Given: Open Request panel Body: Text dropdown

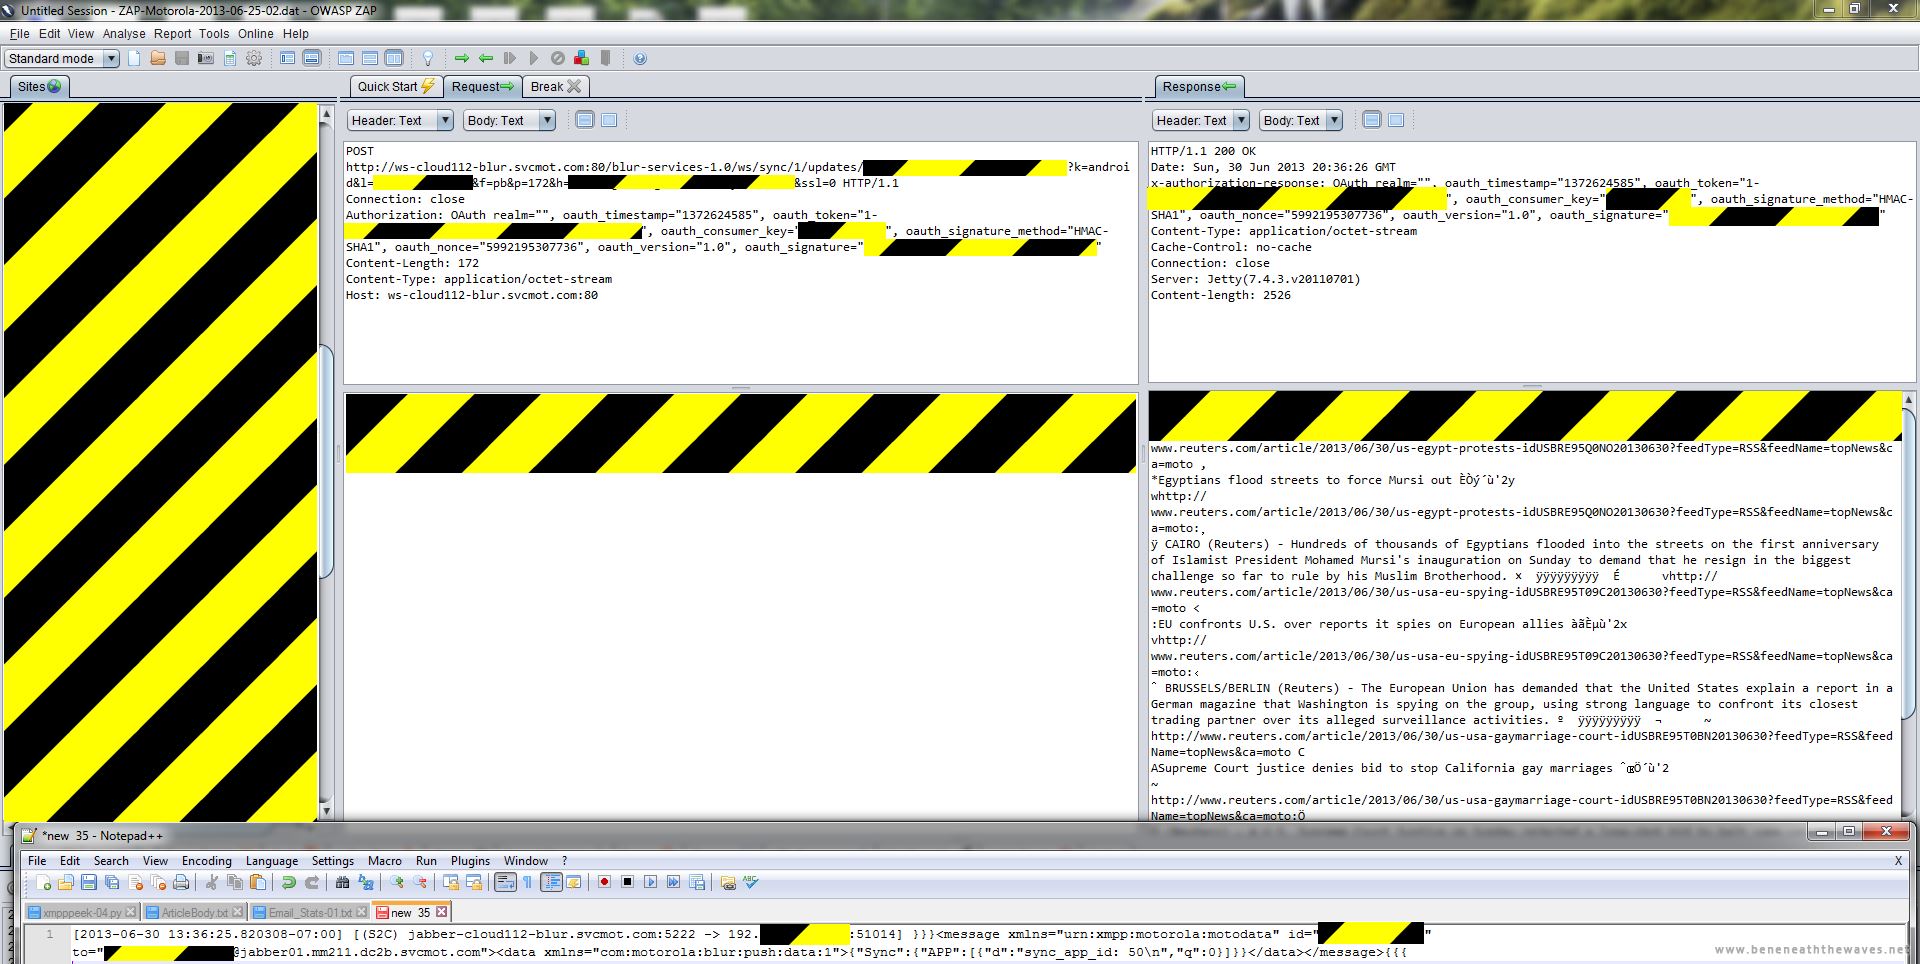Looking at the screenshot, I should pos(509,120).
